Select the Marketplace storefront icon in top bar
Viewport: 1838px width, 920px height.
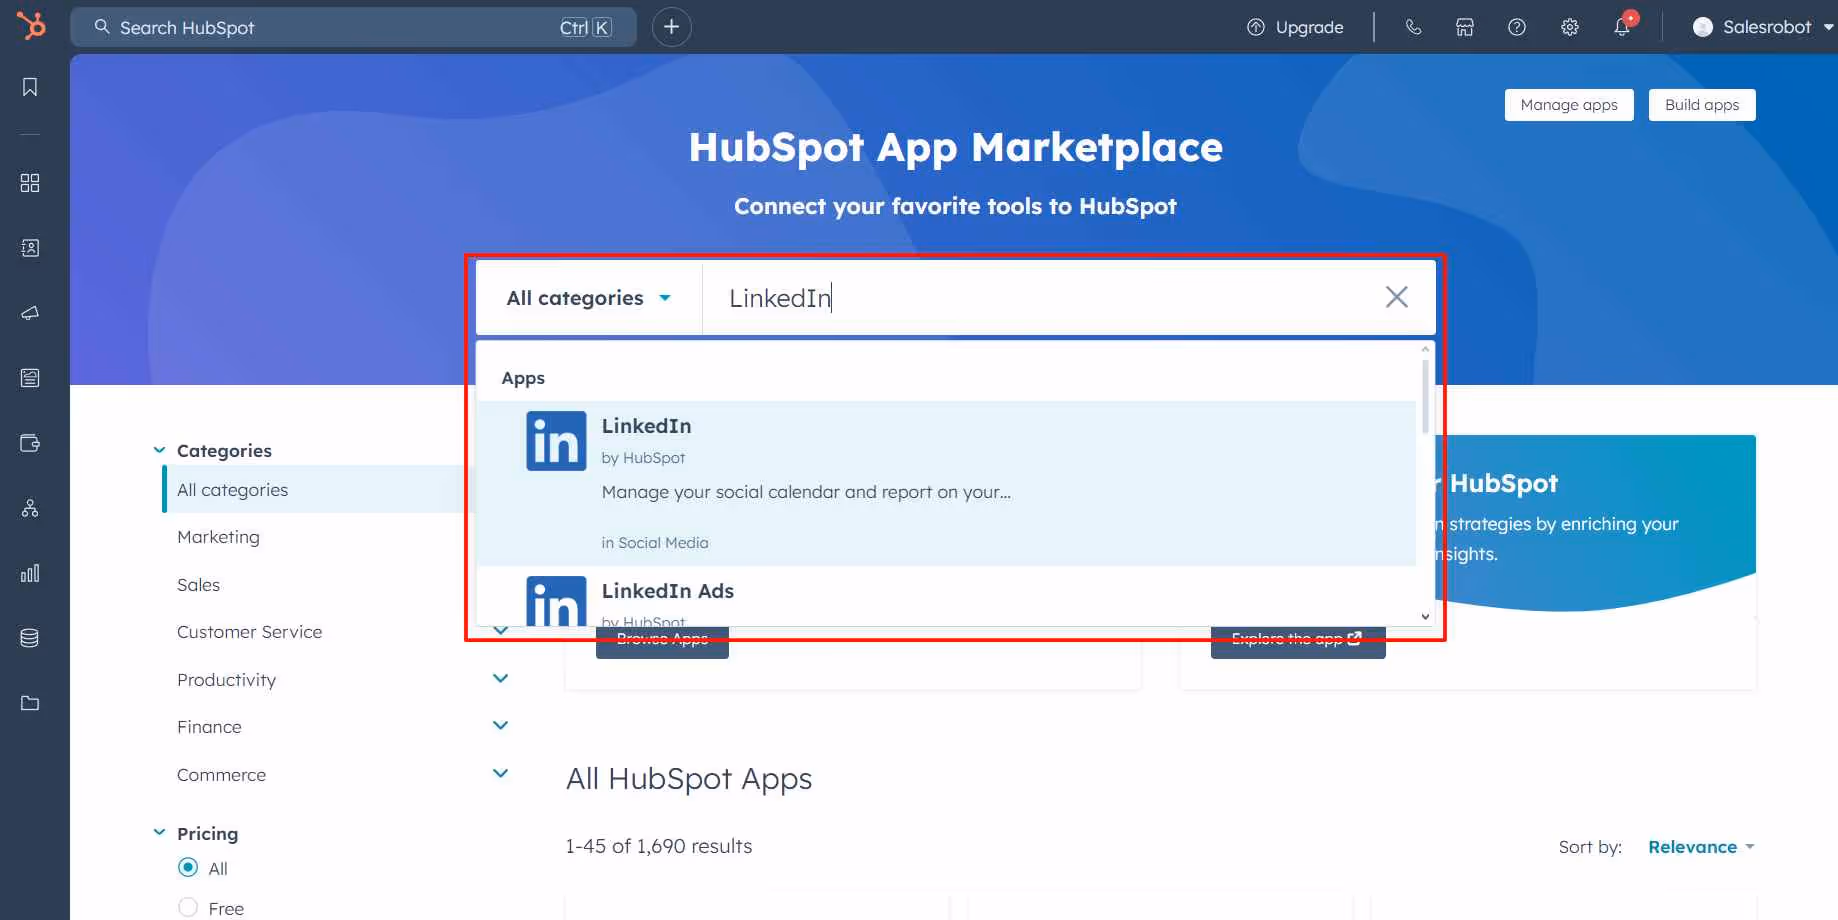tap(1464, 27)
